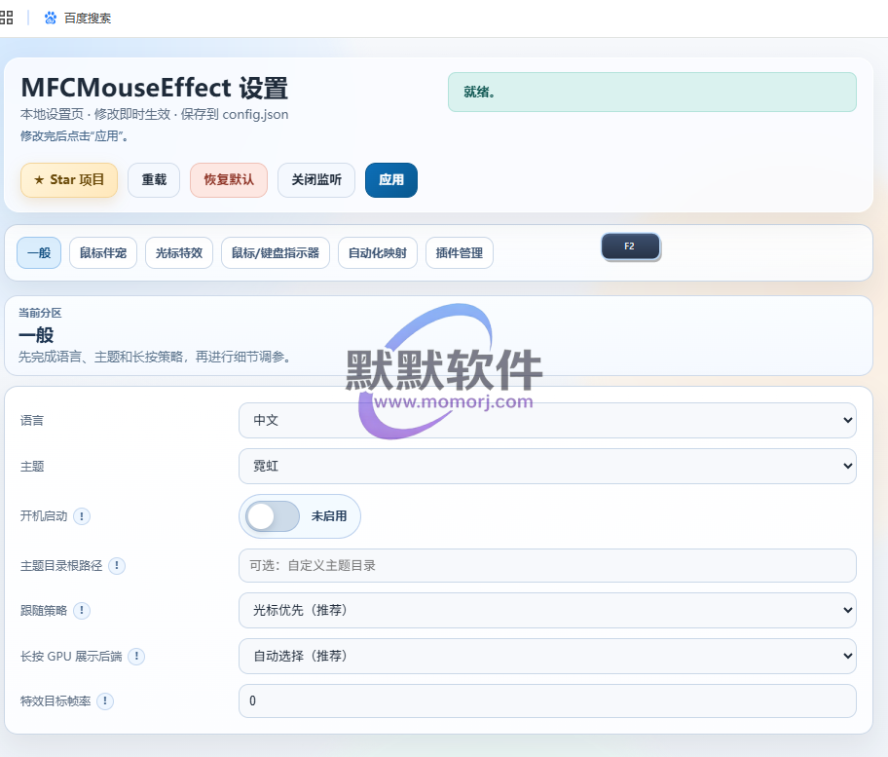Screen dimensions: 888x757
Task: Click the ★ Star 项目 button
Action: click(x=69, y=180)
